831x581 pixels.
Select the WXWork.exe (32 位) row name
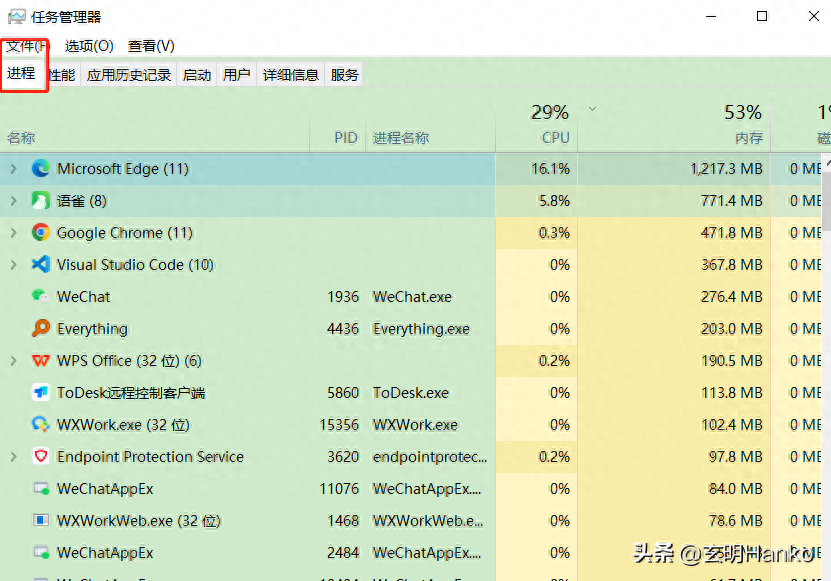point(123,425)
